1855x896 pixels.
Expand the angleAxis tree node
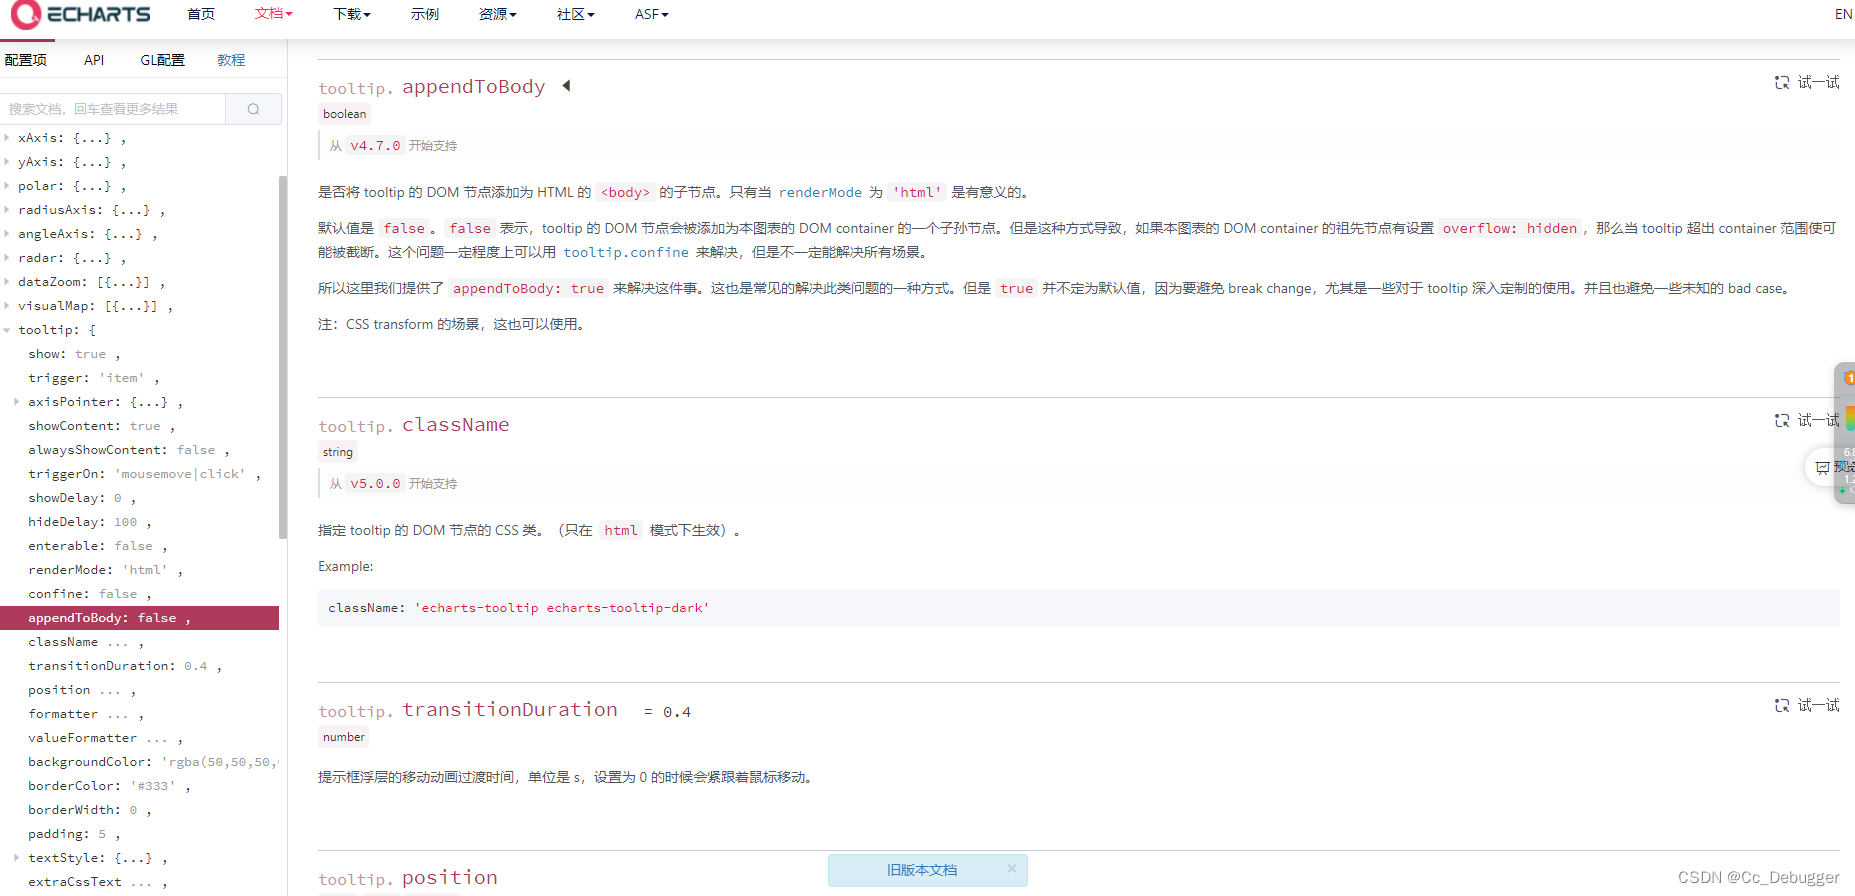(7, 234)
